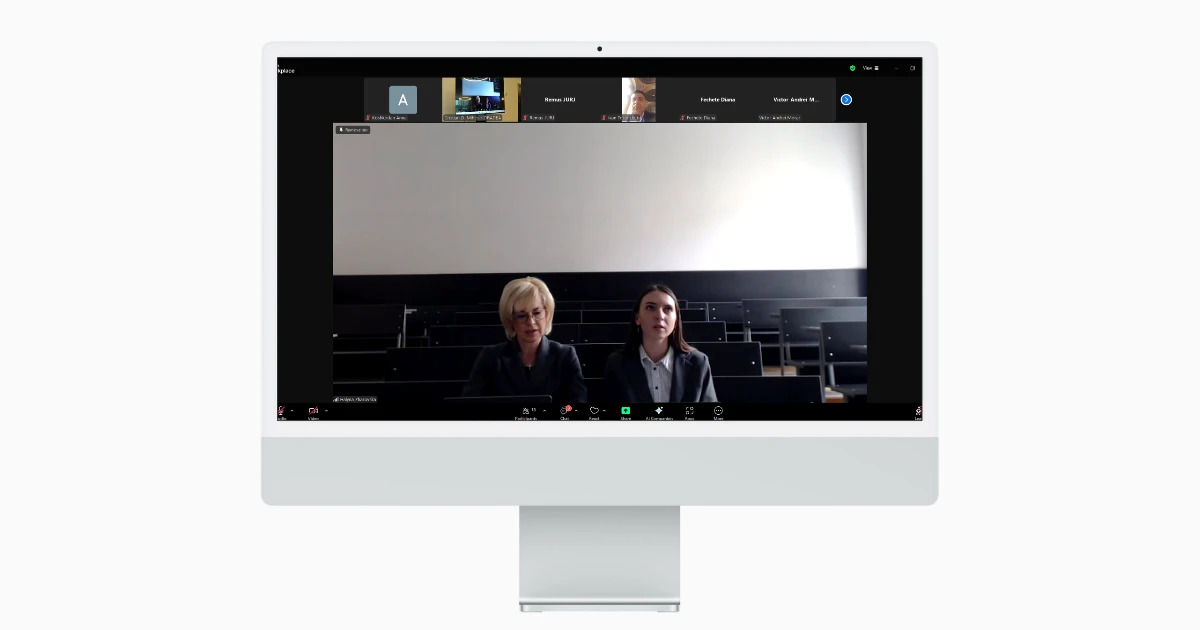
Task: Show more participants with the blue arrow
Action: click(x=846, y=99)
